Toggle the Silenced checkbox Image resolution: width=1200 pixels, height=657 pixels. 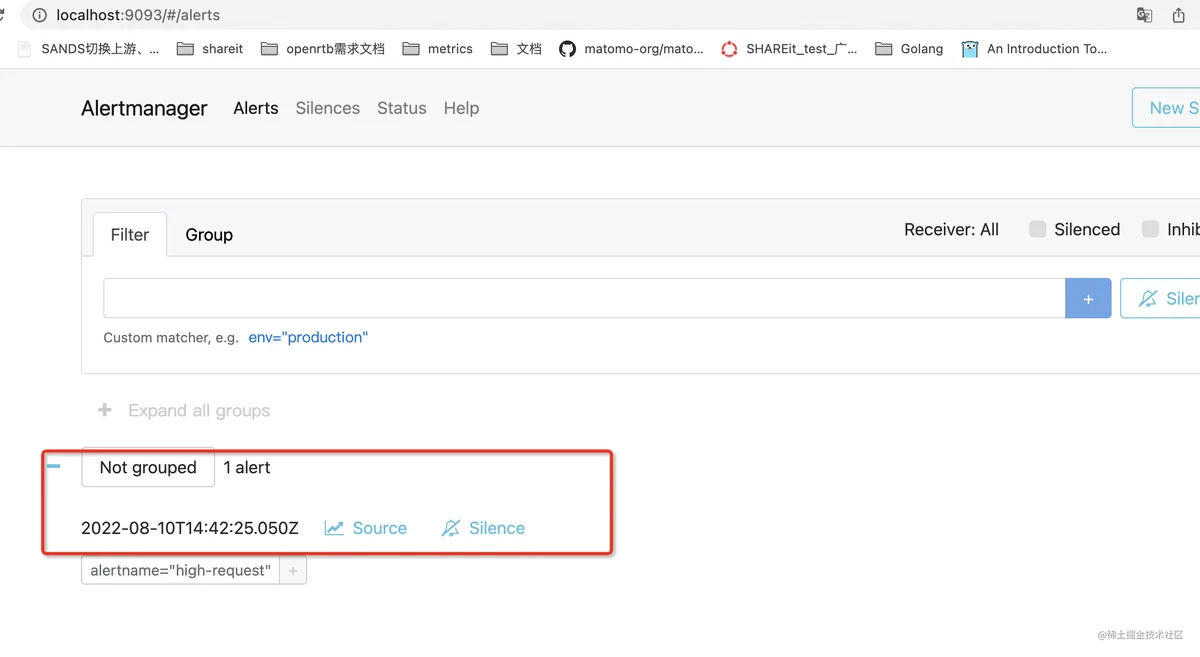[x=1037, y=229]
